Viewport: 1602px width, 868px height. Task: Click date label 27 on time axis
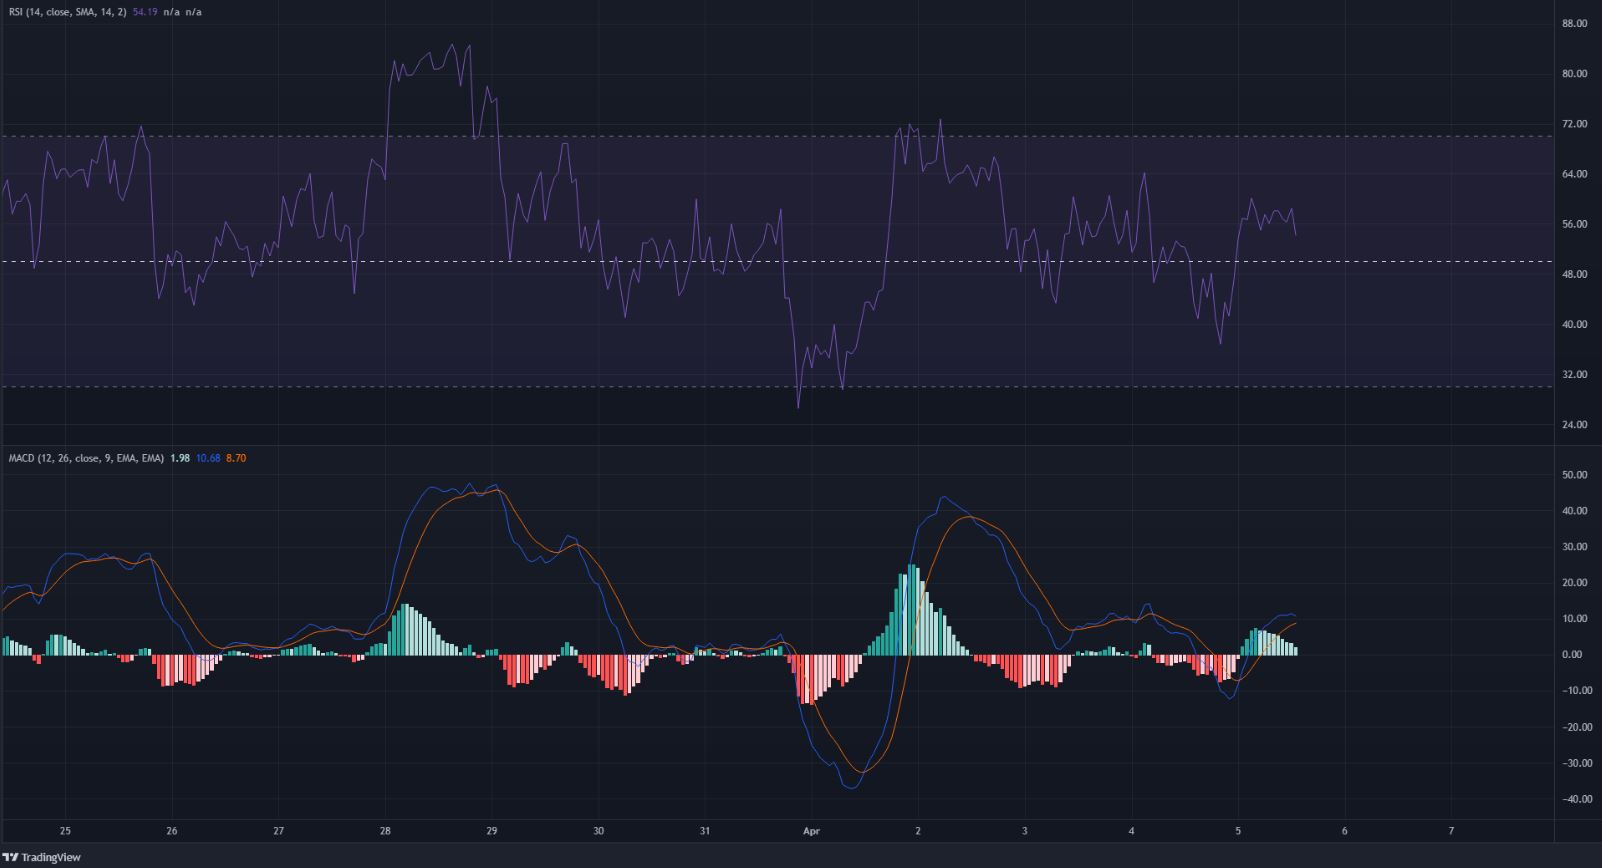(279, 831)
